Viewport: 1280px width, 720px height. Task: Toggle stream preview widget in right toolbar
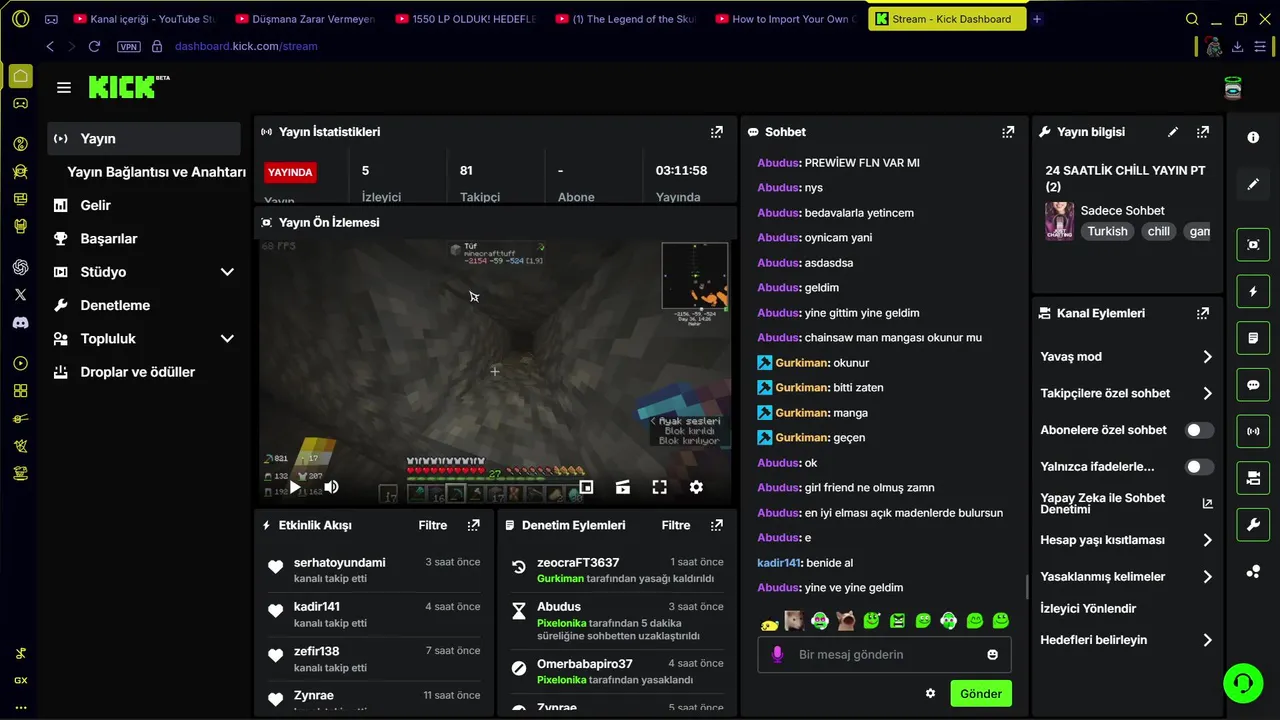(1253, 244)
